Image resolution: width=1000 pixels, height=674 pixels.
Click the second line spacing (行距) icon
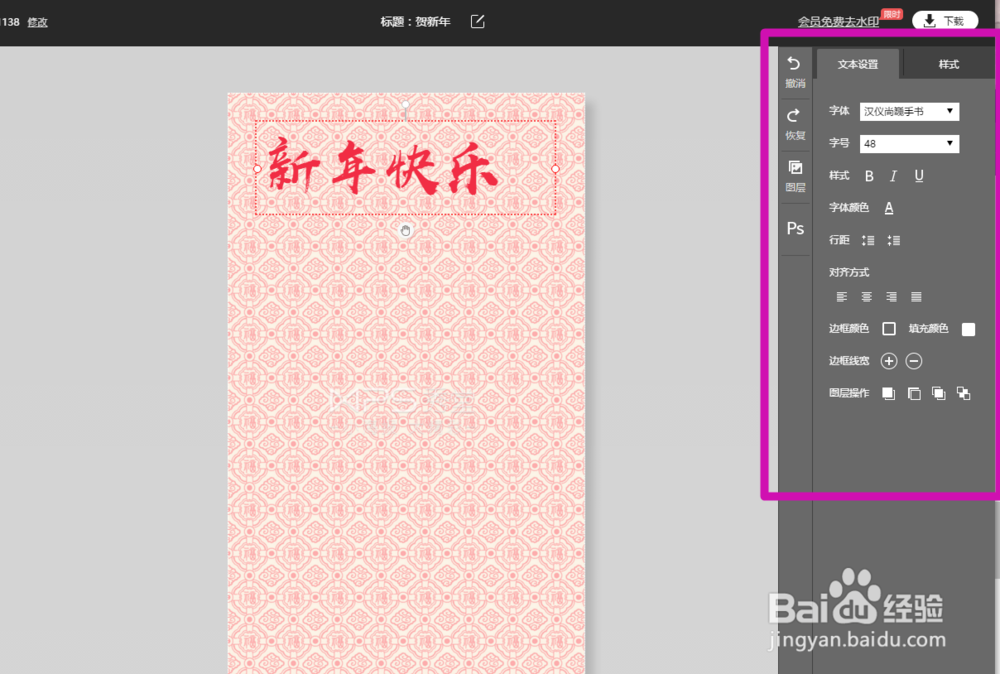pos(893,240)
